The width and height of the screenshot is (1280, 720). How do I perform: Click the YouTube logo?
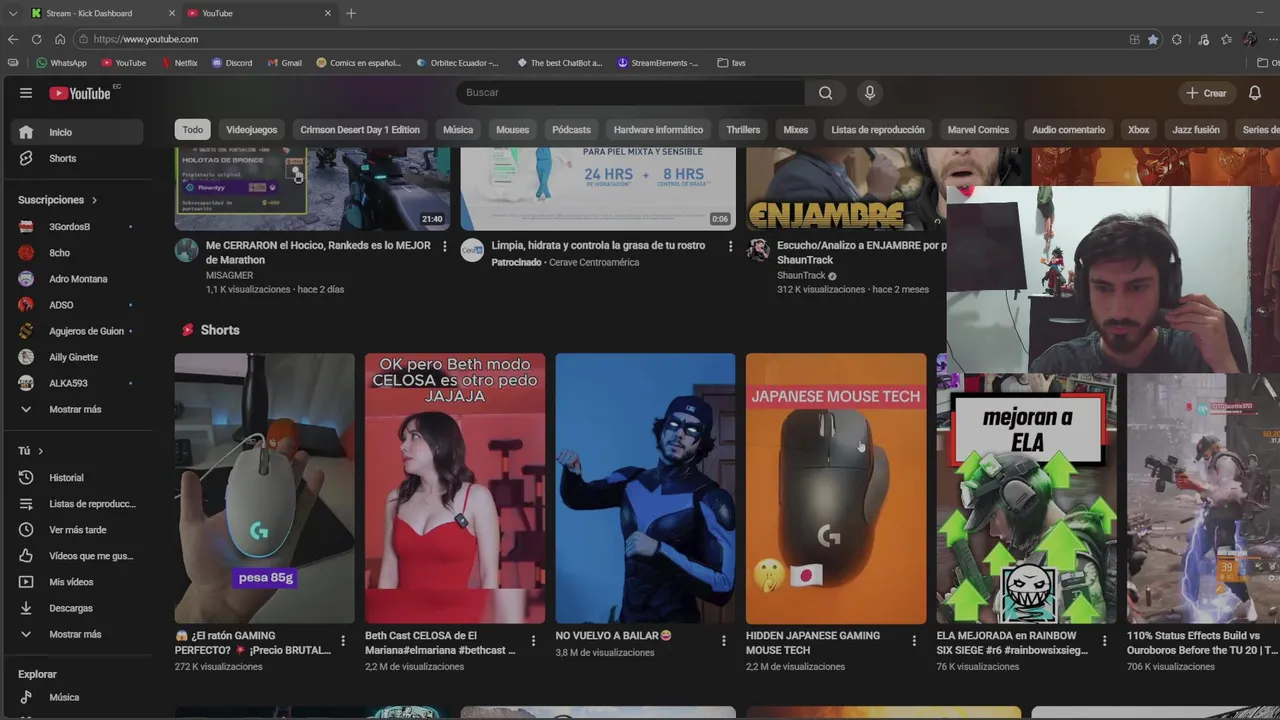80,93
